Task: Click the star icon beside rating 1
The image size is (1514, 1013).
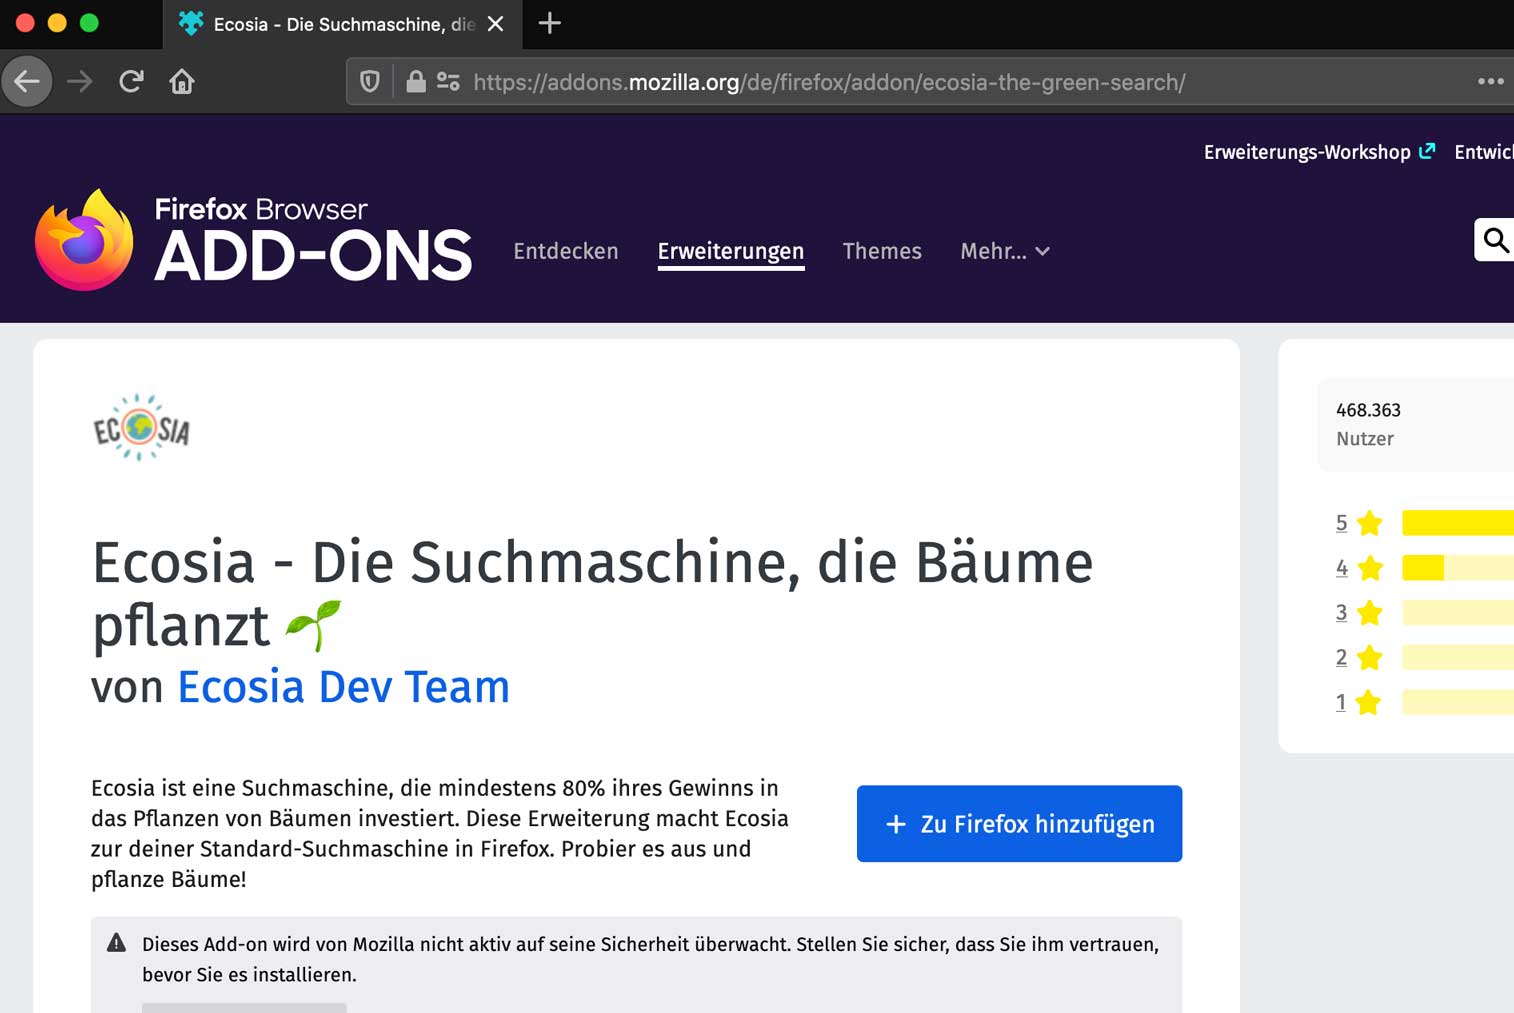Action: (1368, 703)
